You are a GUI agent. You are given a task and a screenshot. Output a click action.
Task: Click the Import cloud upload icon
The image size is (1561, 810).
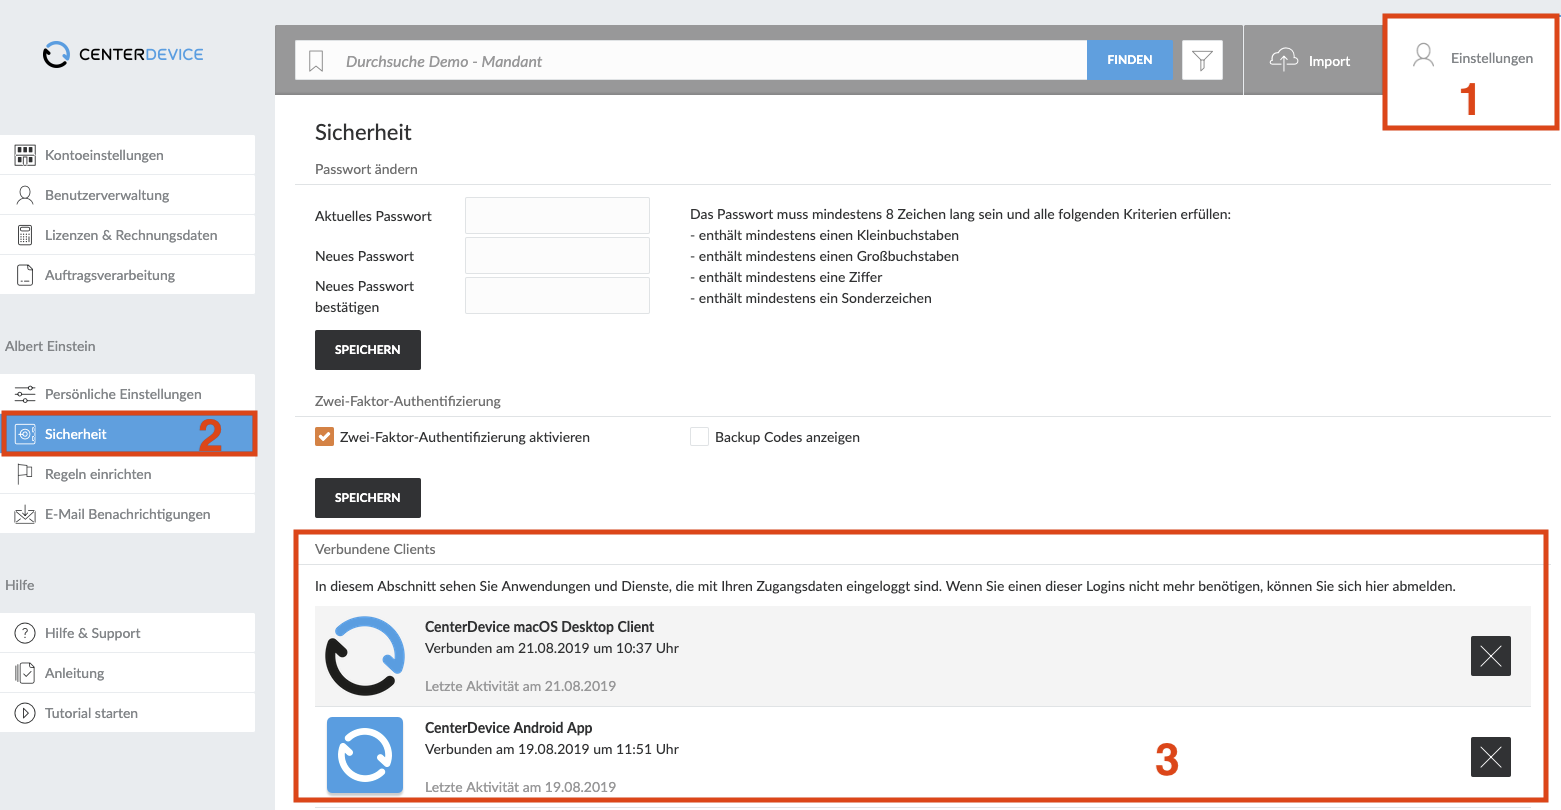pos(1284,60)
